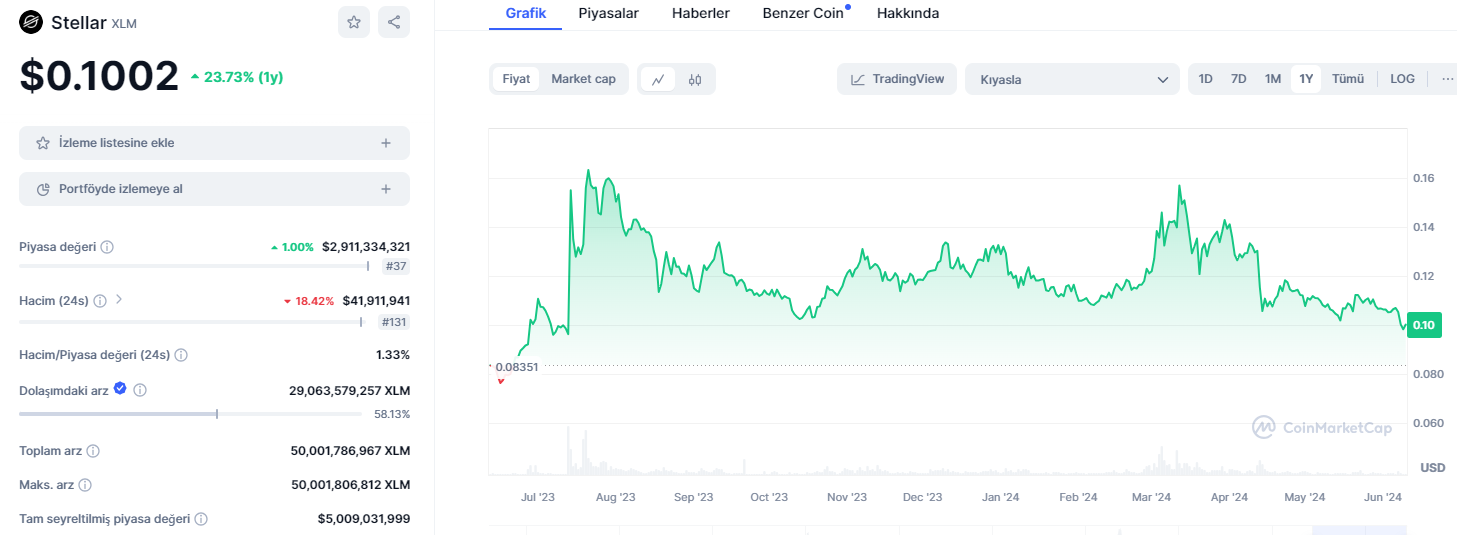Click the $2,911,334,321 market cap value
The height and width of the screenshot is (535, 1457).
366,247
